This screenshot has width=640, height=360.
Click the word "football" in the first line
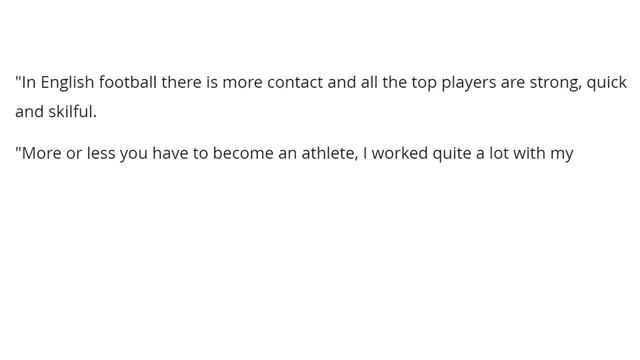pyautogui.click(x=128, y=82)
